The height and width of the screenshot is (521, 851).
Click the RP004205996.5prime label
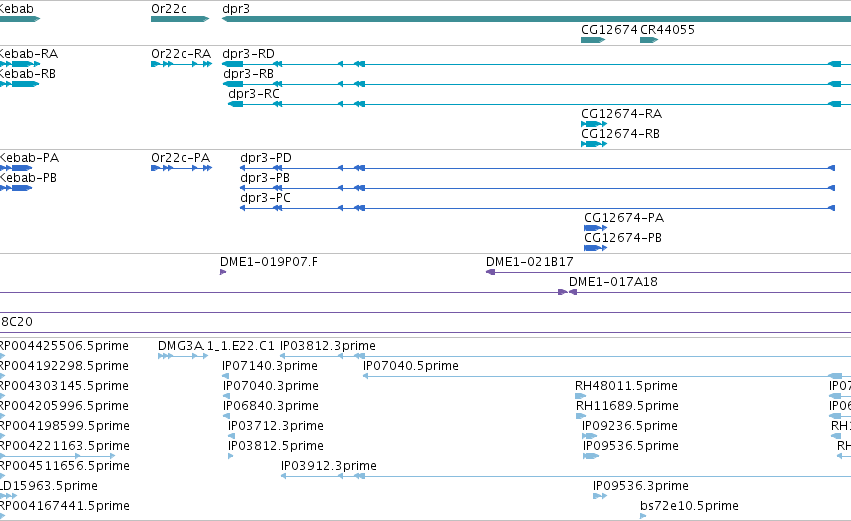point(64,406)
